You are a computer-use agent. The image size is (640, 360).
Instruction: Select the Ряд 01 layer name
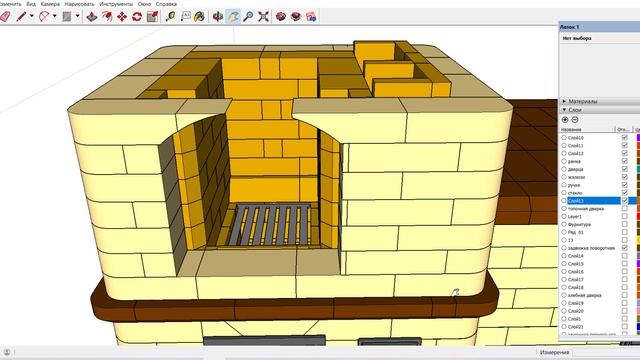[x=576, y=232]
